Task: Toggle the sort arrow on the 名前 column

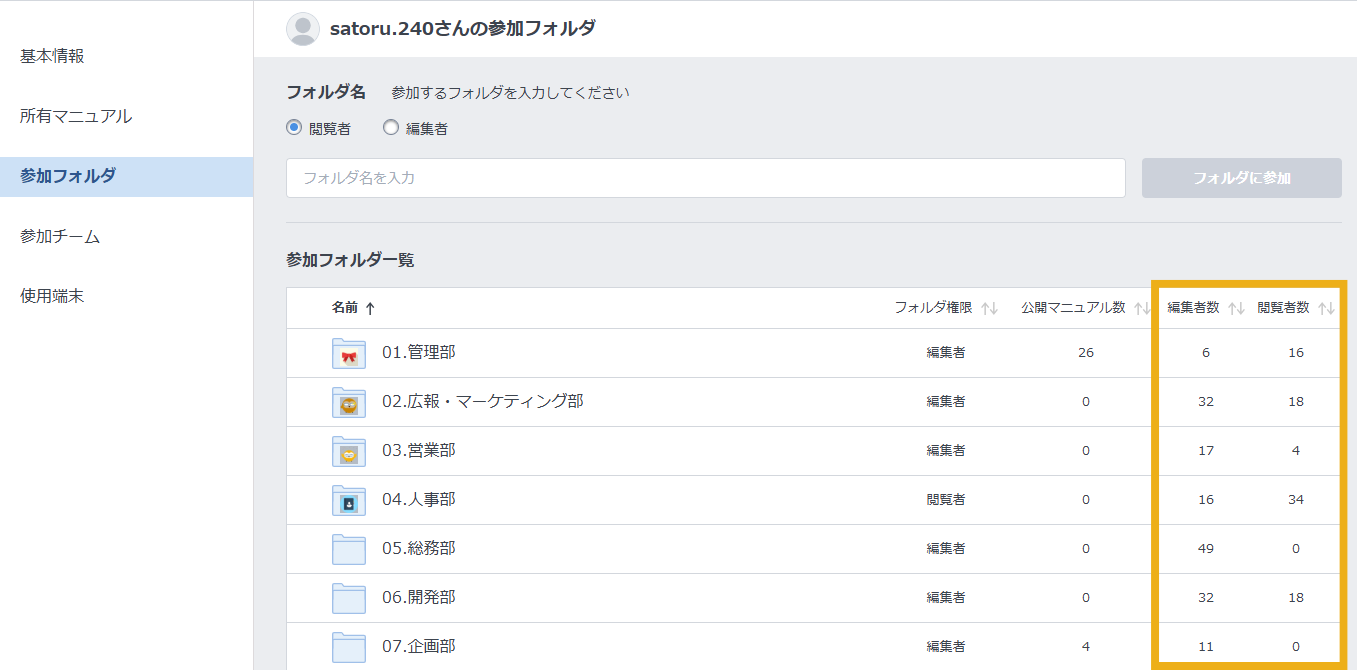Action: point(371,307)
